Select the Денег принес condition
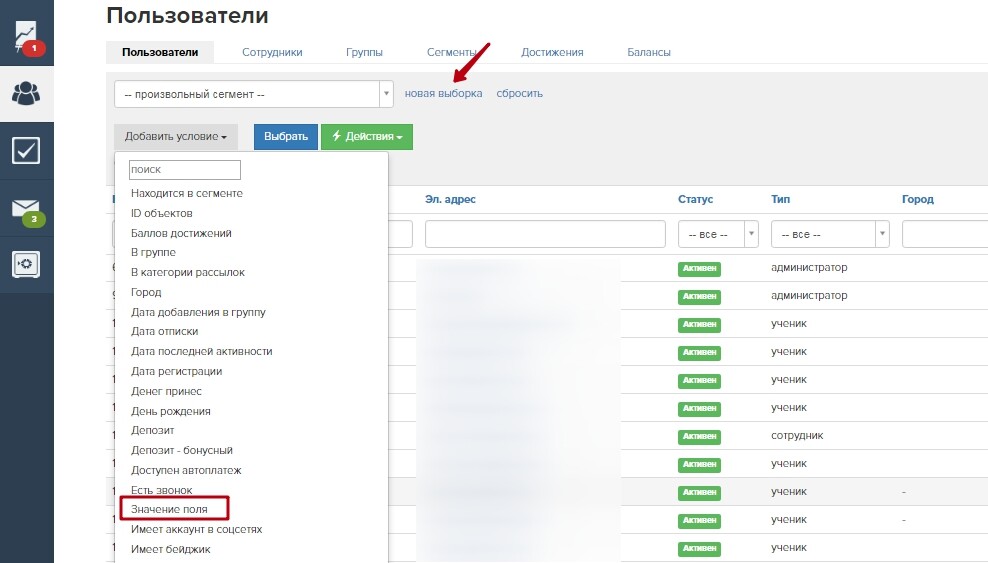Viewport: 988px width, 563px height. point(166,391)
